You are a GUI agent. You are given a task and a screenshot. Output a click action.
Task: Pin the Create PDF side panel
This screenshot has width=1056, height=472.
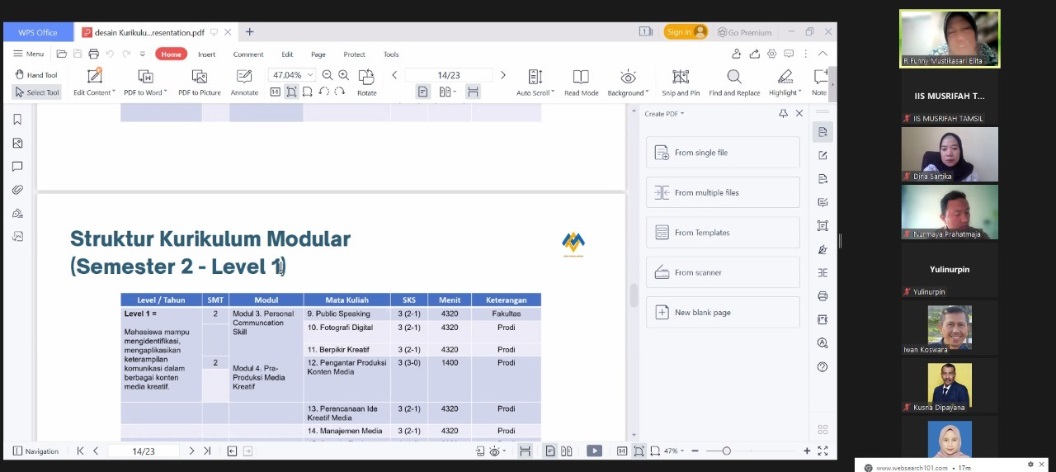point(783,114)
